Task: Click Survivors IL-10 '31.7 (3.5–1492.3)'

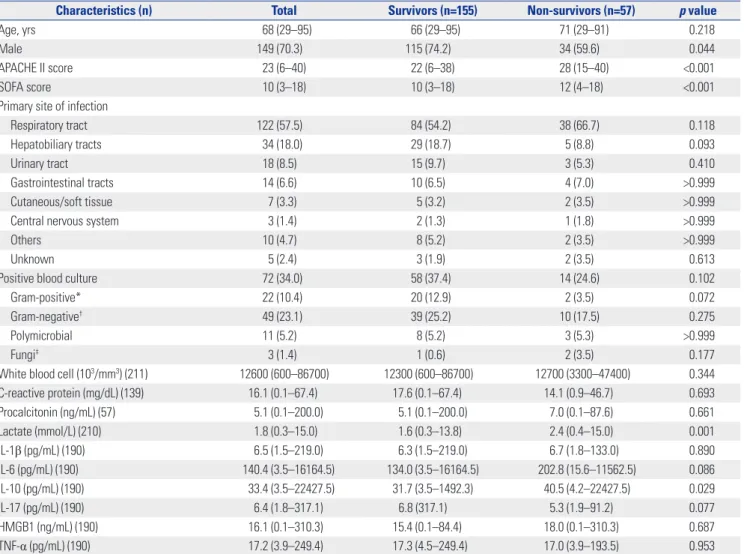Action: (x=433, y=489)
